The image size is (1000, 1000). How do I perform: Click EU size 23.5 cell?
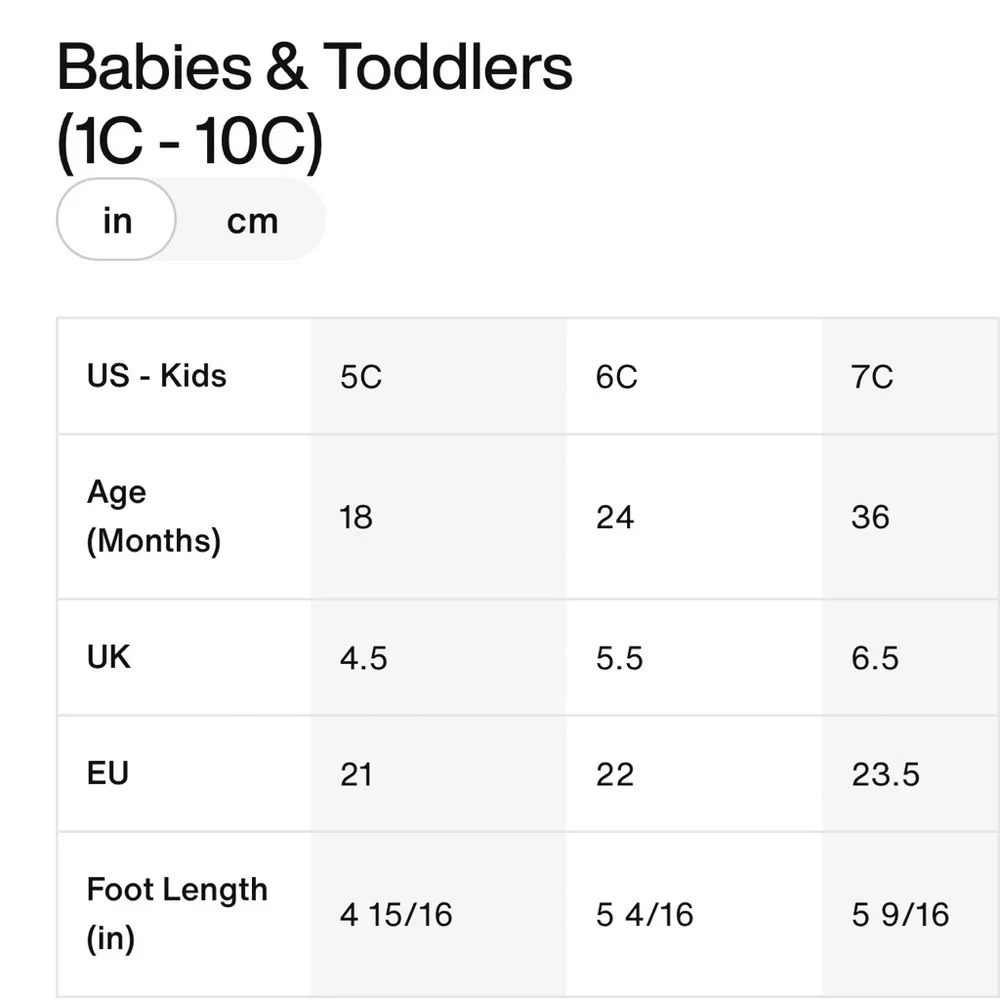pos(911,774)
